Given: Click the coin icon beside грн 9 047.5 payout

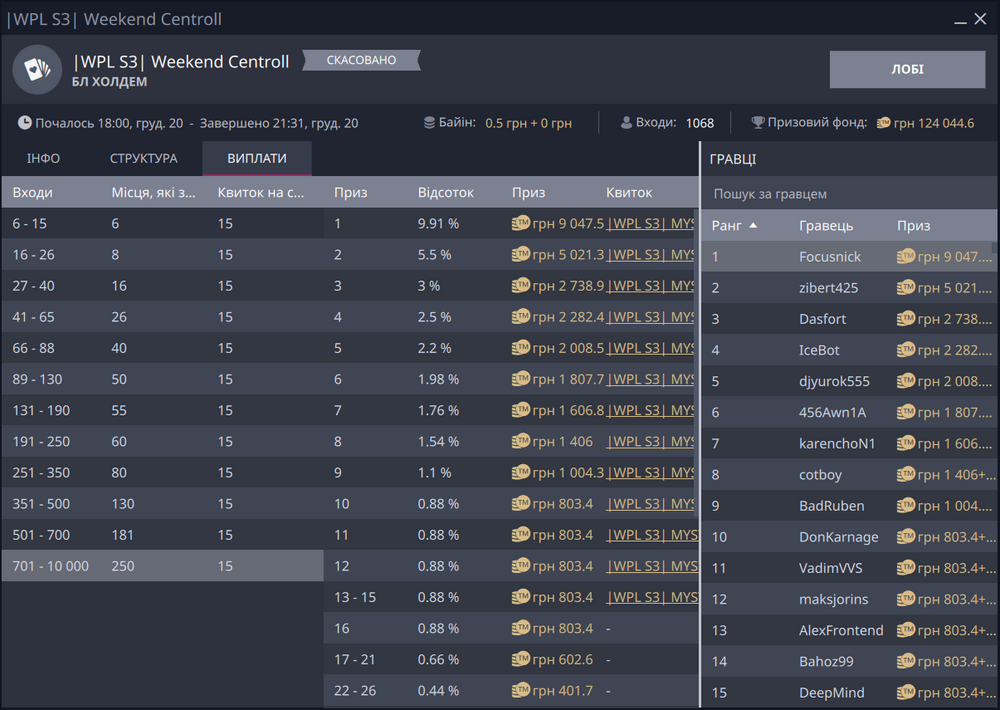Looking at the screenshot, I should tap(520, 224).
